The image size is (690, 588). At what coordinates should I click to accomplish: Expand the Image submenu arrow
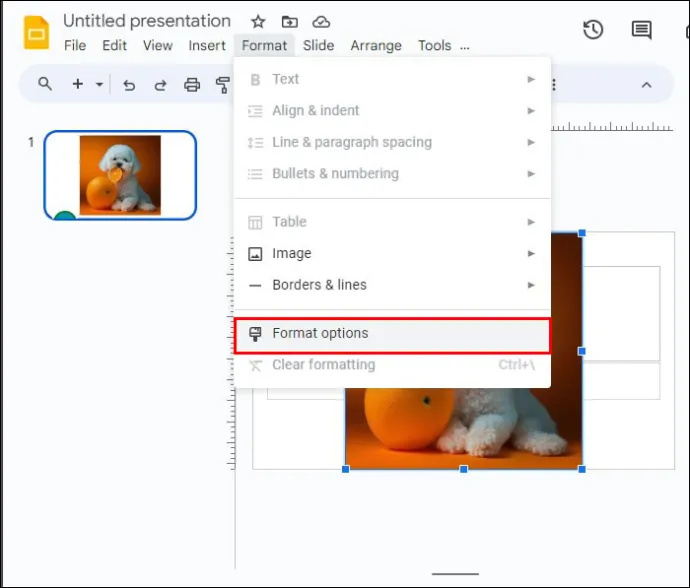coord(531,254)
